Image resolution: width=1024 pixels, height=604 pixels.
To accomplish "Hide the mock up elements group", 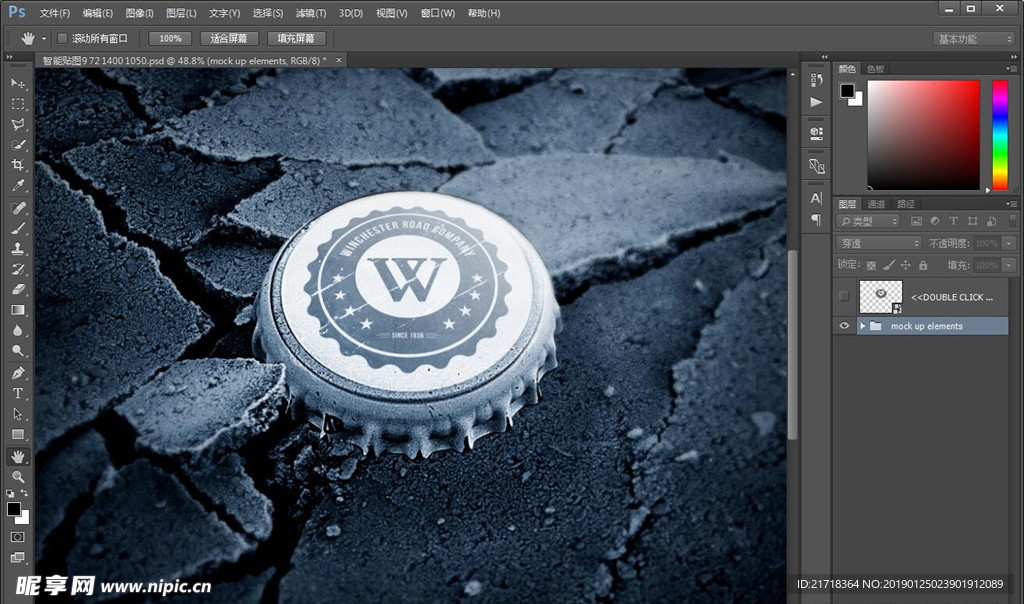I will click(845, 326).
